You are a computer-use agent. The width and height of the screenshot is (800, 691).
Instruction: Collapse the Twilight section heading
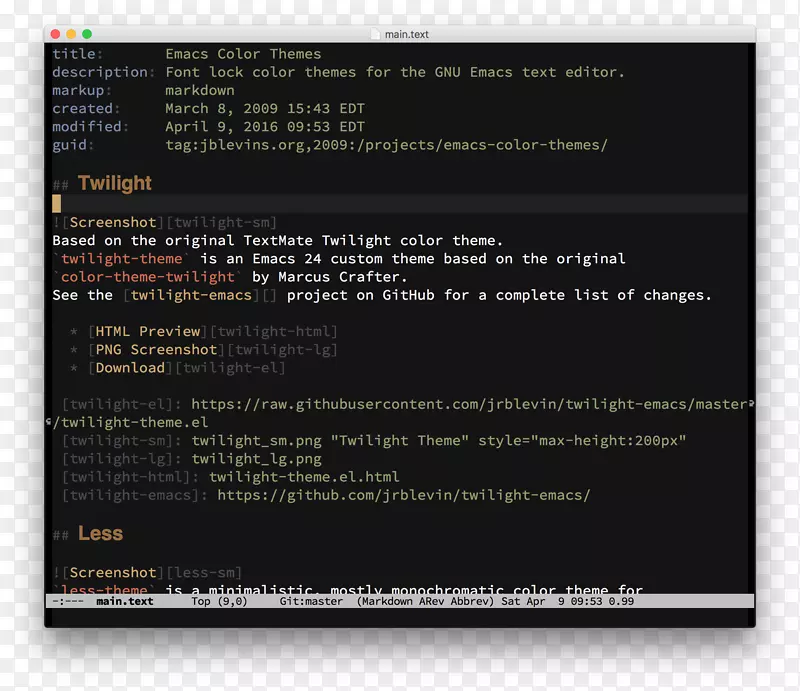tap(113, 183)
